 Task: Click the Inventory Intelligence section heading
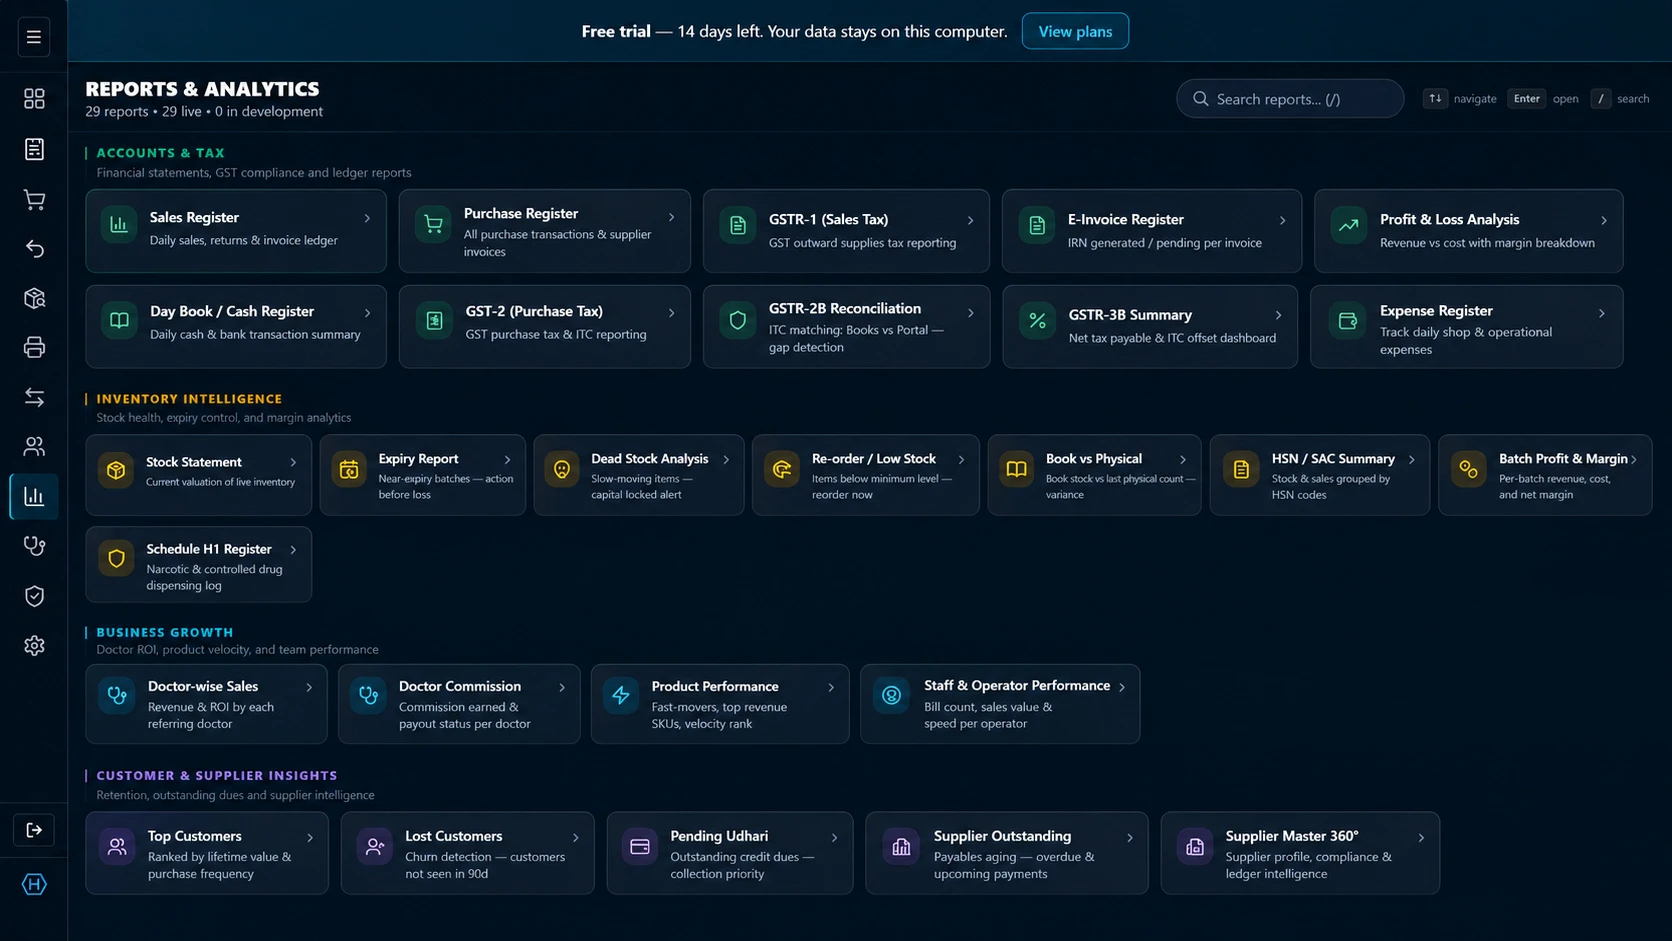tap(189, 399)
